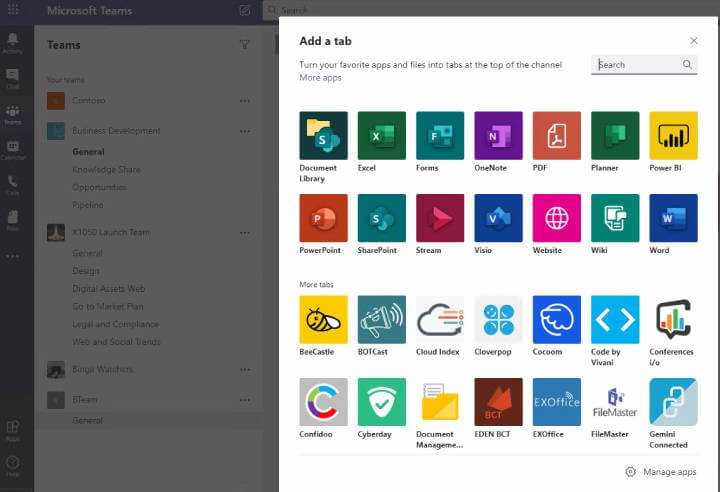Open the Opportunities channel
The image size is (720, 492).
click(x=99, y=187)
